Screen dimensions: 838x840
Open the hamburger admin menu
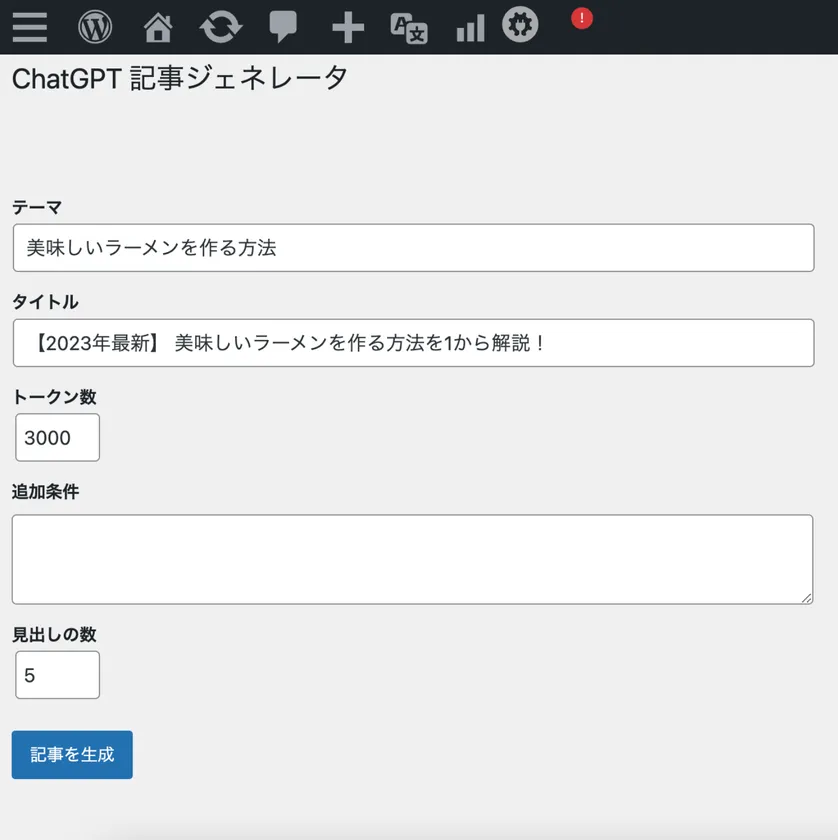pyautogui.click(x=30, y=27)
